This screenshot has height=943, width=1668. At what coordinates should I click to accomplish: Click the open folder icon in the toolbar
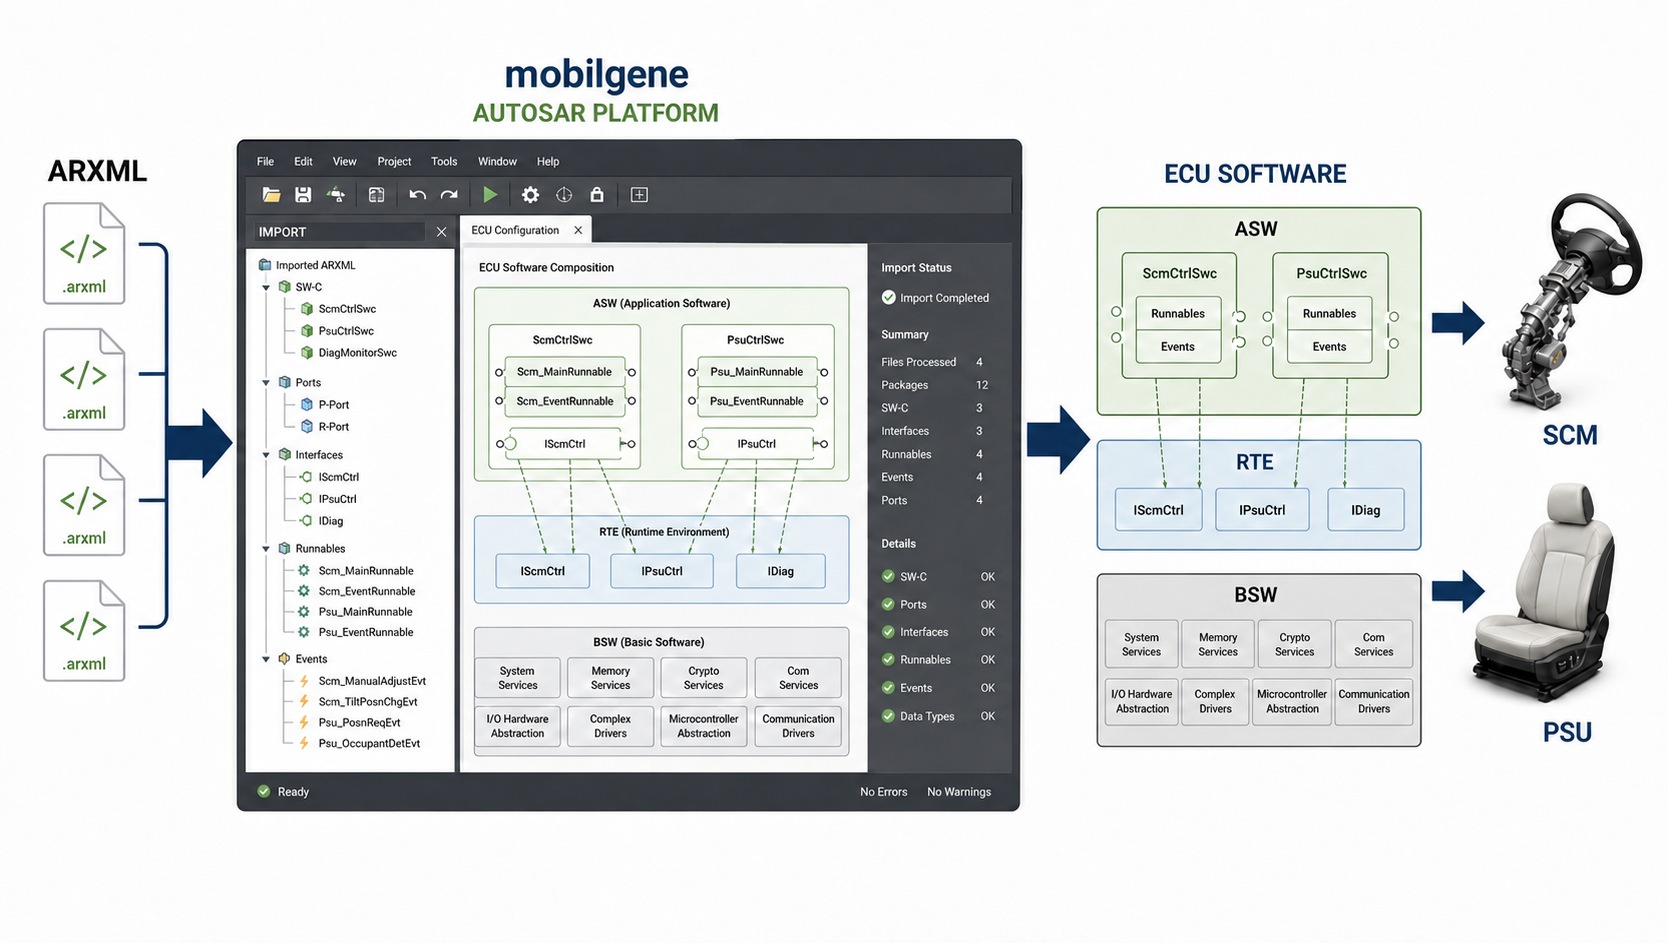(x=271, y=195)
